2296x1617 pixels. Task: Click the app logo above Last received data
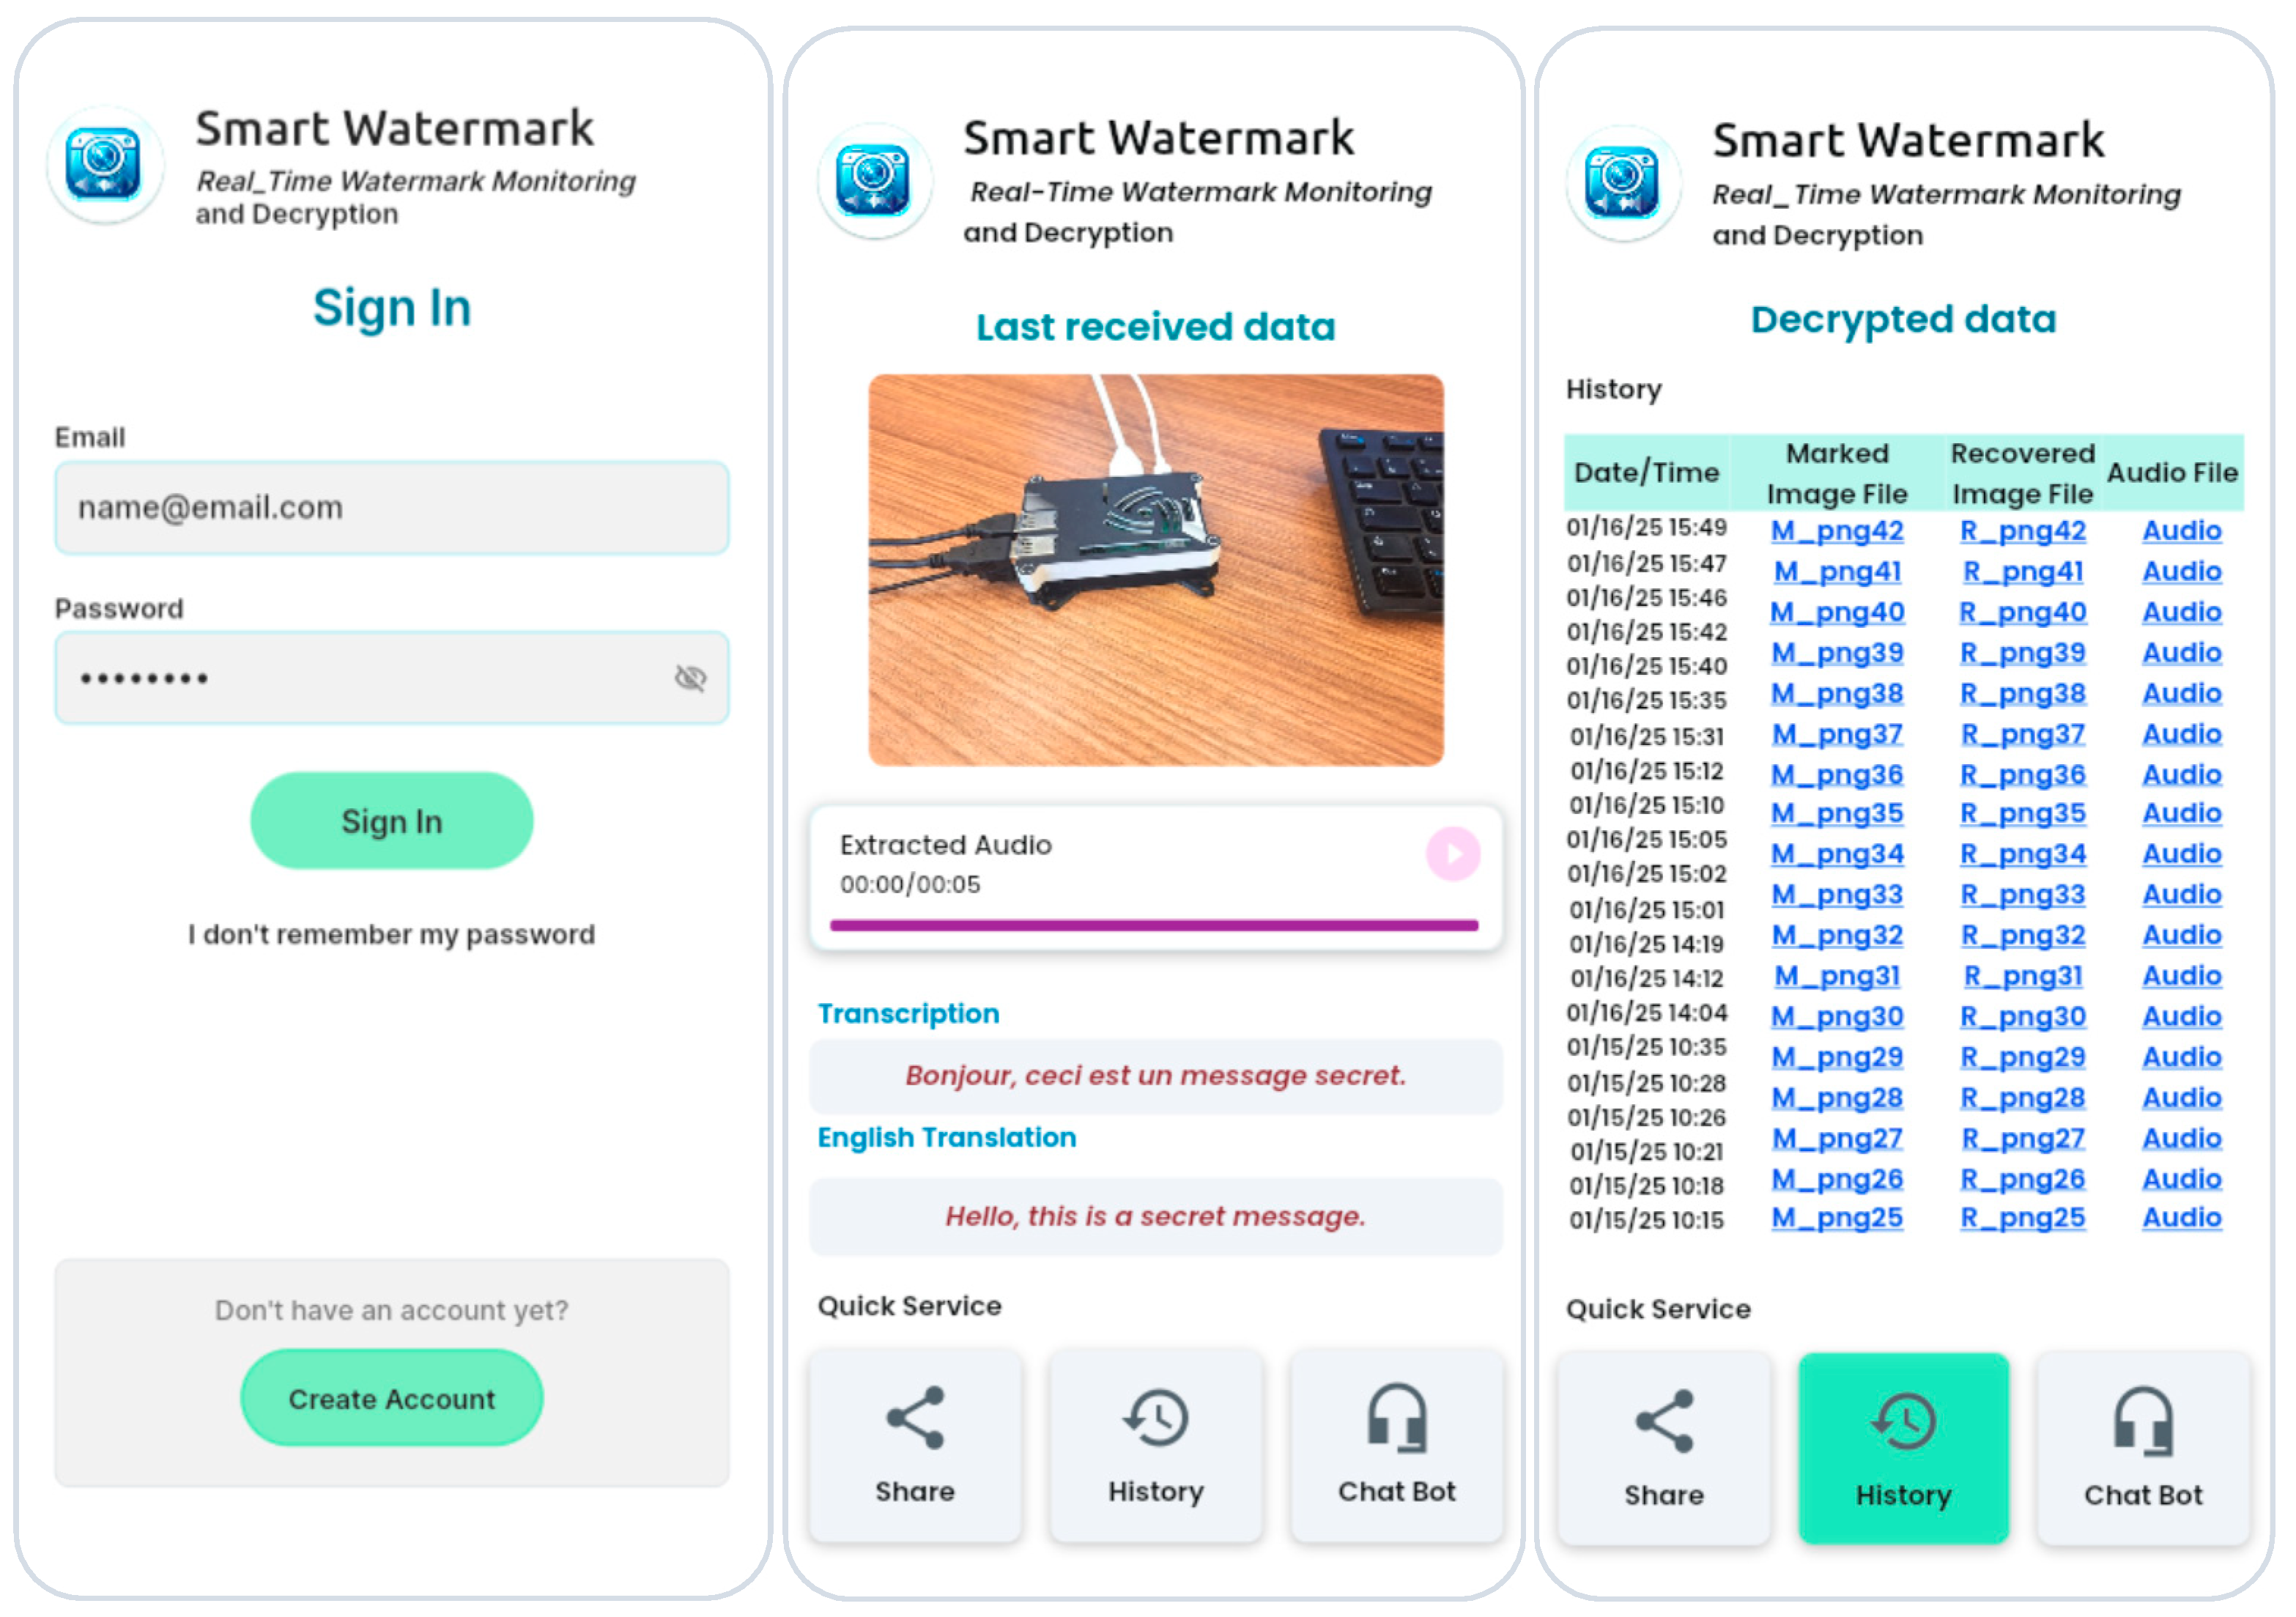pyautogui.click(x=875, y=181)
